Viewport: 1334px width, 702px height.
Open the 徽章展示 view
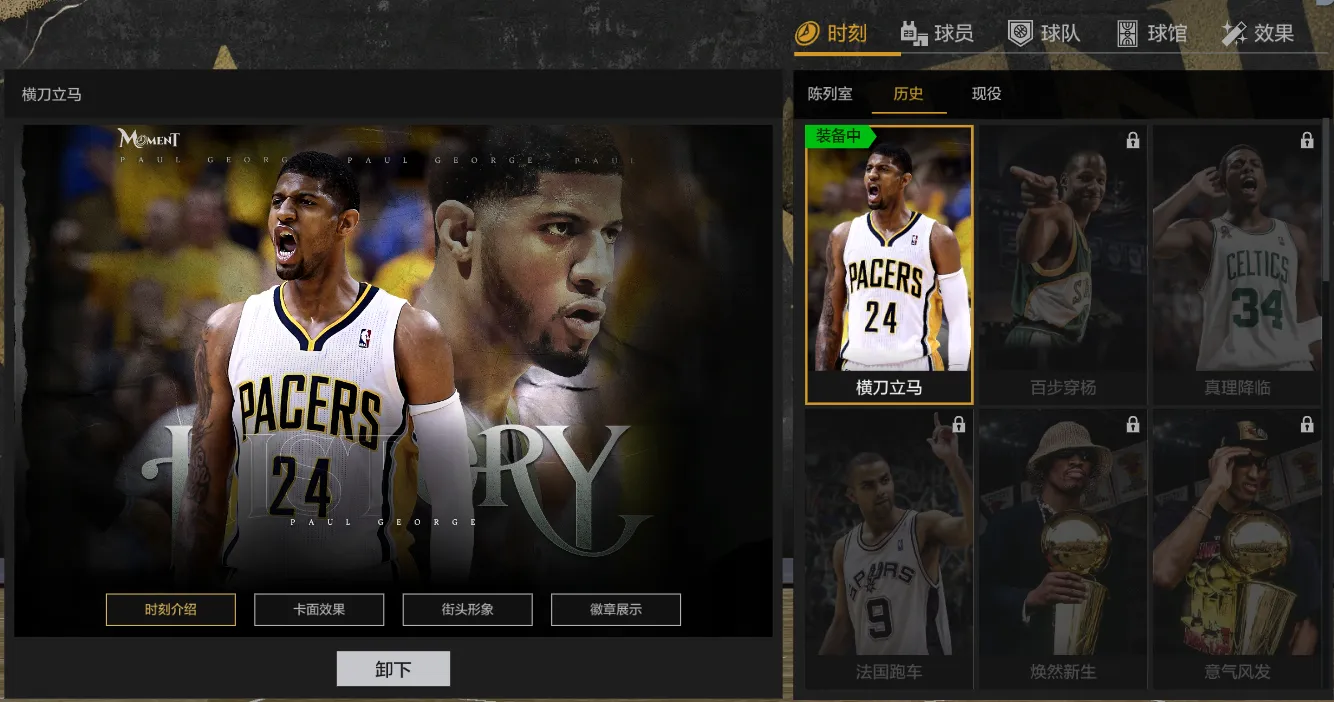pyautogui.click(x=616, y=609)
